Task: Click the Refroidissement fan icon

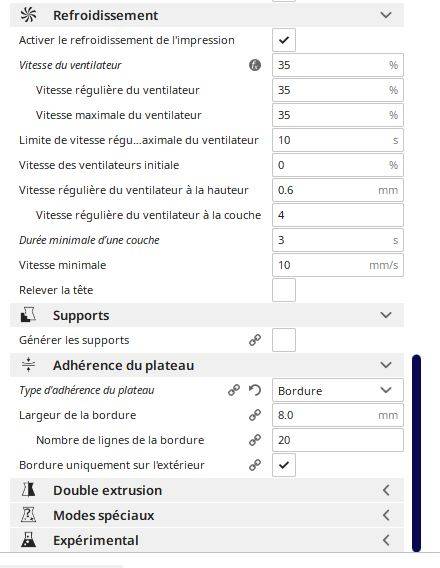Action: [x=28, y=15]
